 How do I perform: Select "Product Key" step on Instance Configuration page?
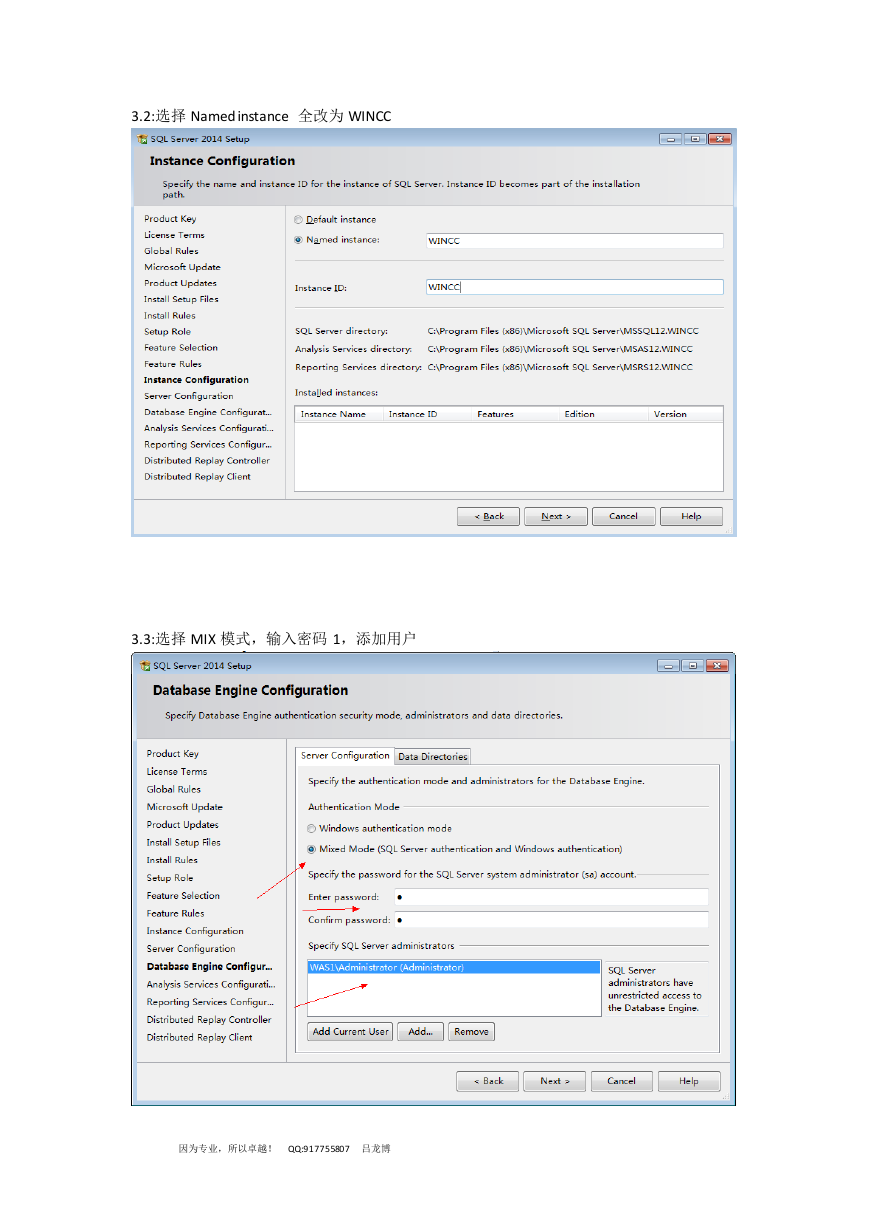point(170,219)
